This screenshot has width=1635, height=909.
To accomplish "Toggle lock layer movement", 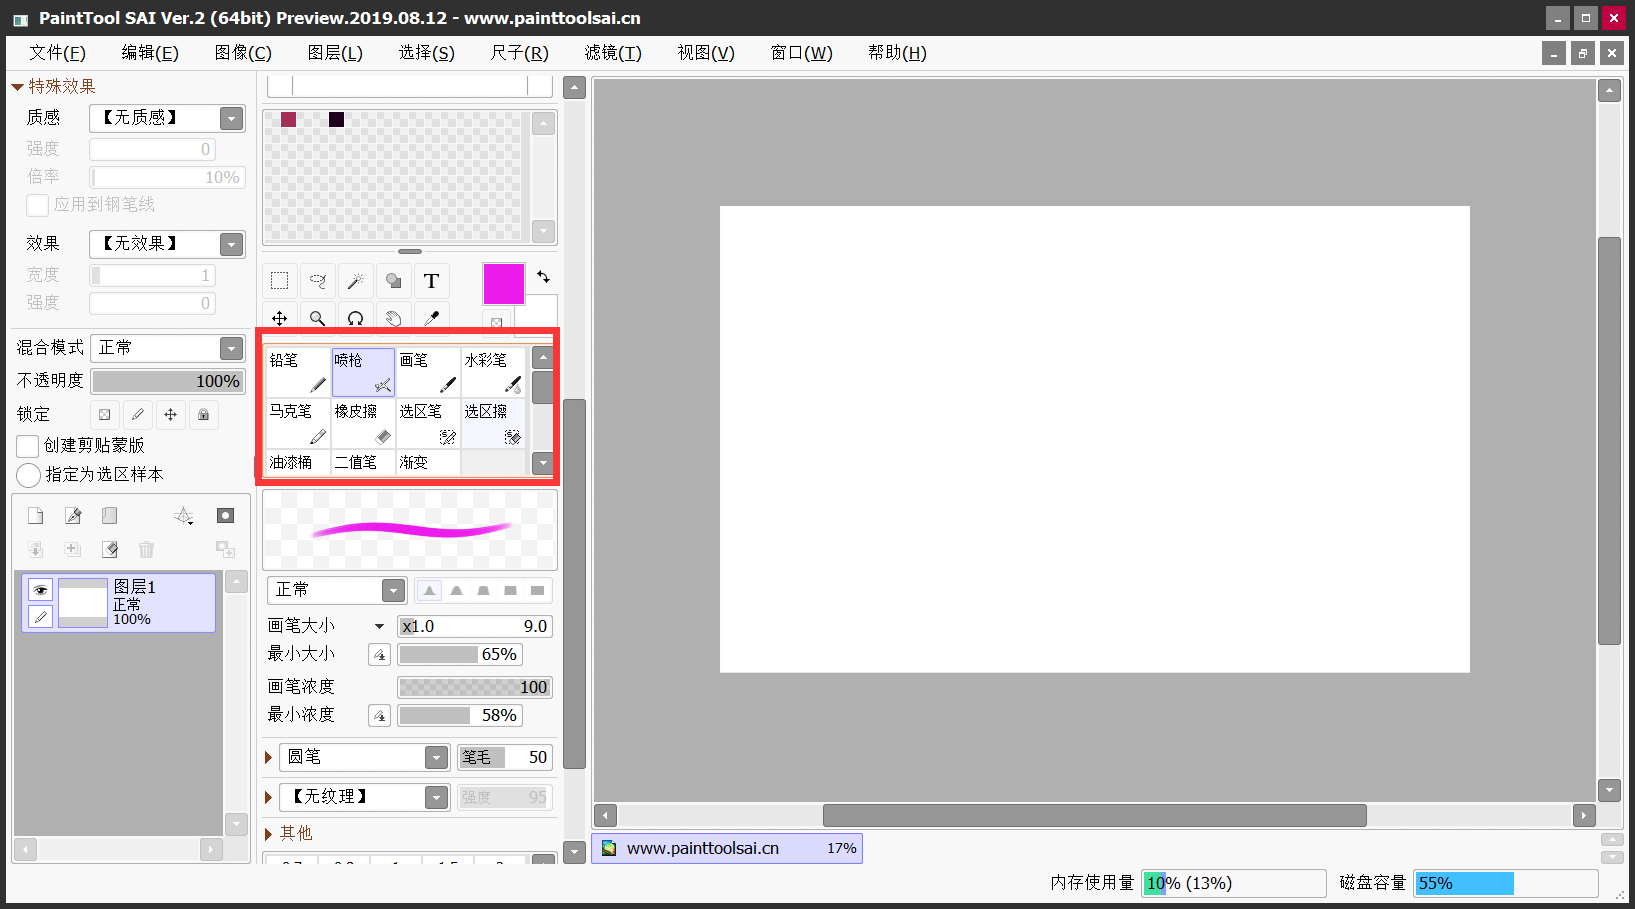I will [171, 415].
